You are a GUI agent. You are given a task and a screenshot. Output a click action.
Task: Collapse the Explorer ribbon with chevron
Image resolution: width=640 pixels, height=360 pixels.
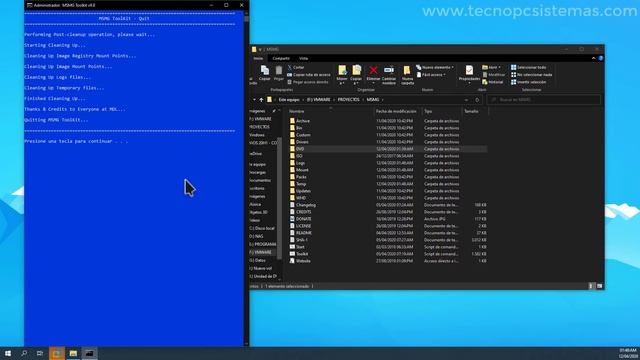[593, 58]
